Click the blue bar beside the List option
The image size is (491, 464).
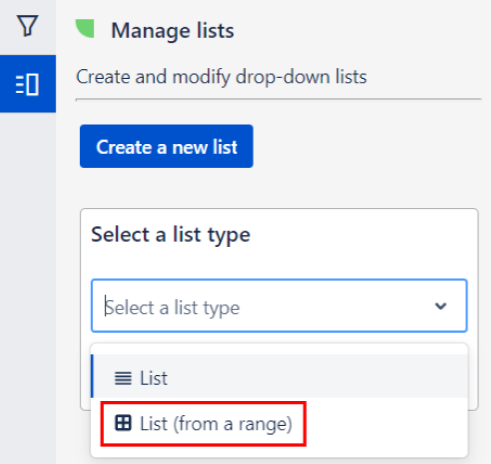point(92,376)
